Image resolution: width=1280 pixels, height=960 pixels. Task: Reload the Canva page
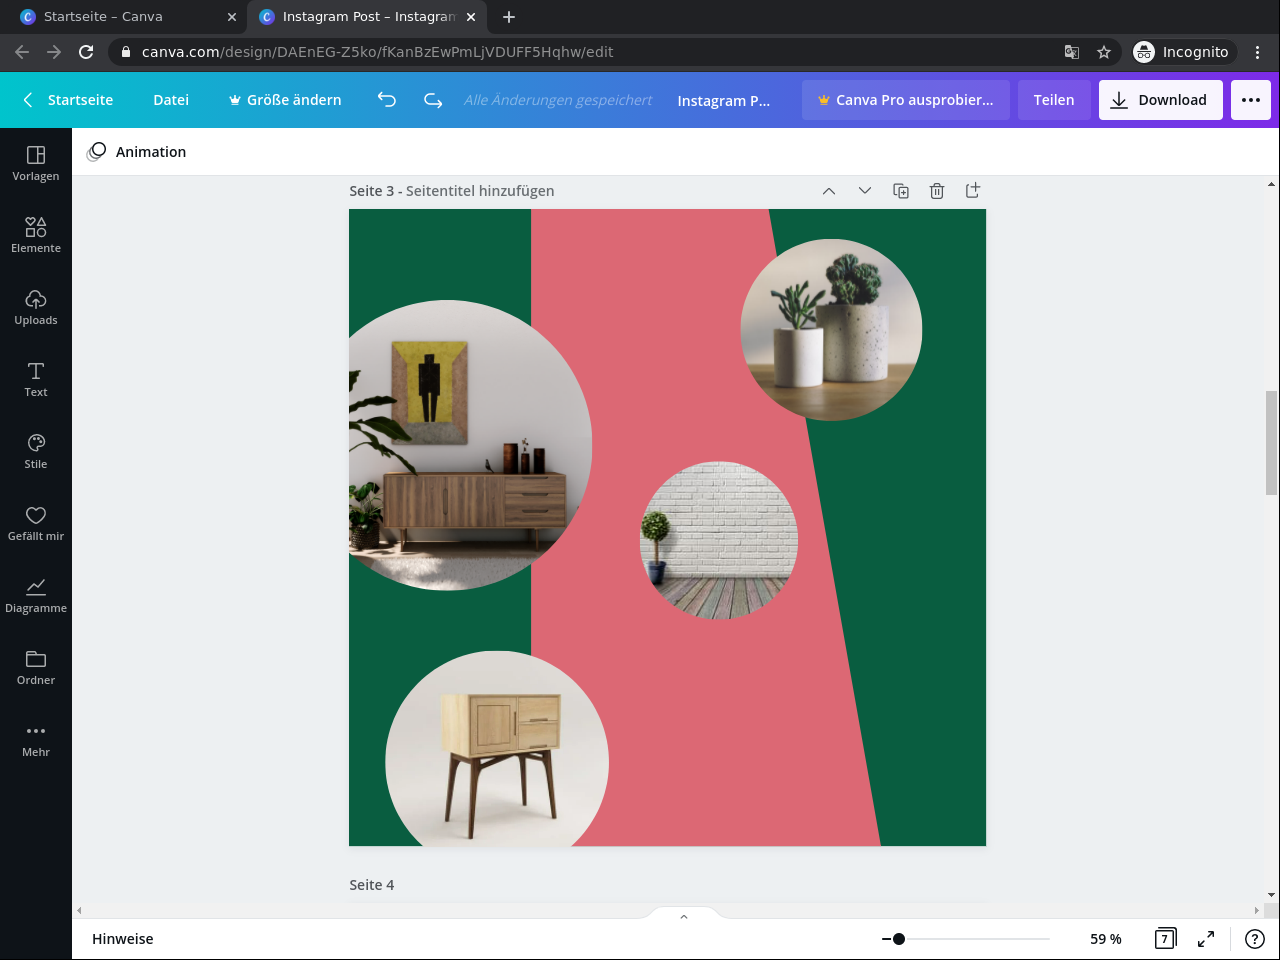pyautogui.click(x=86, y=52)
